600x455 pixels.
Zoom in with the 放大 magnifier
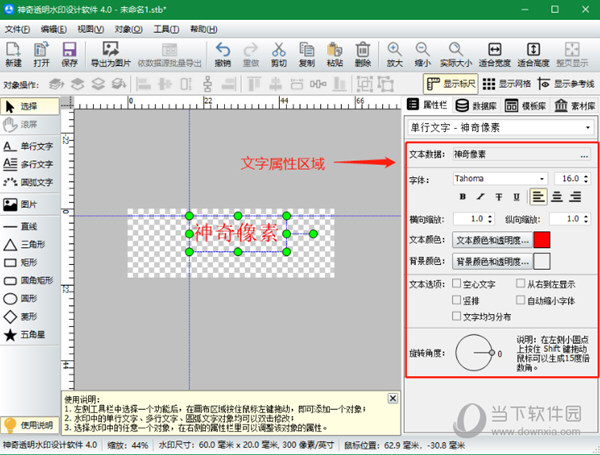click(395, 54)
